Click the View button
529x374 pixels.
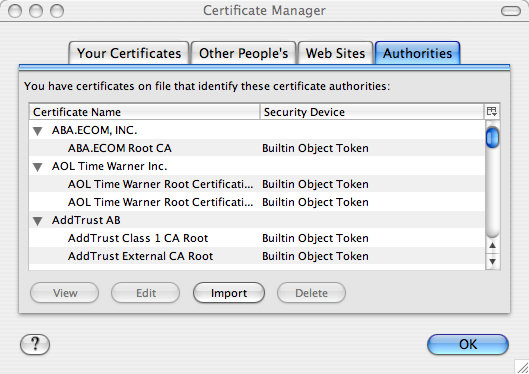pyautogui.click(x=65, y=293)
